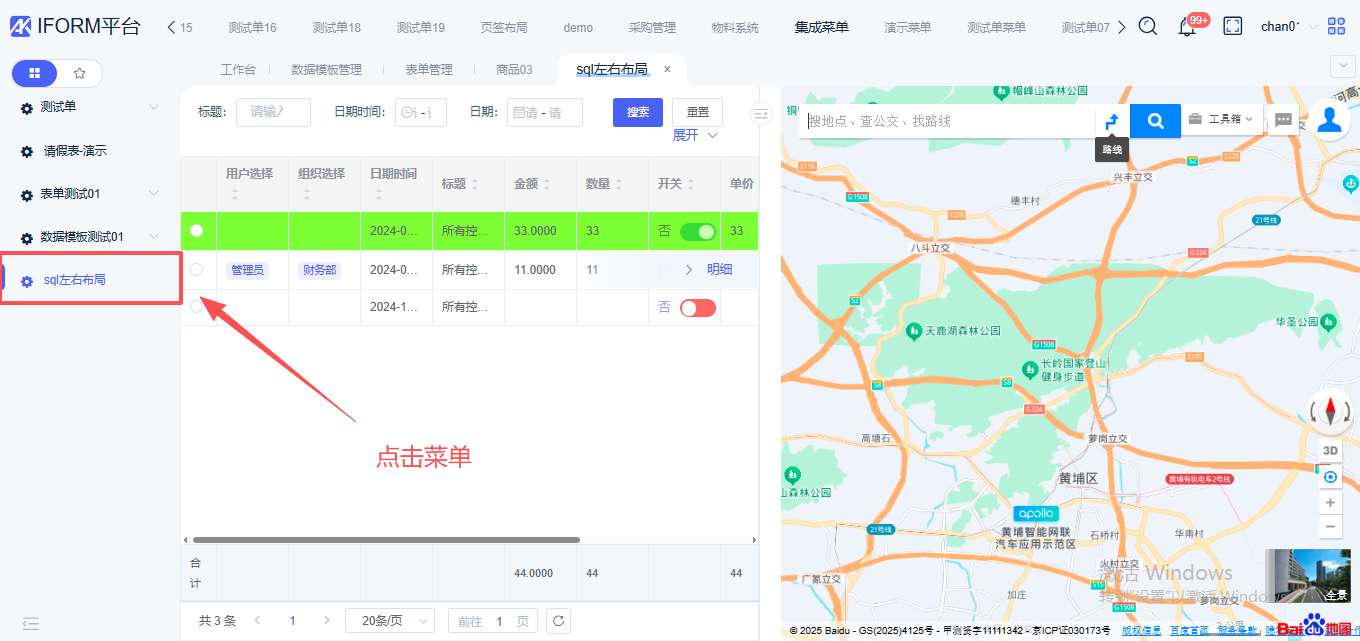Click the map route directions icon
Screen dimensions: 1360x641
click(1112, 121)
